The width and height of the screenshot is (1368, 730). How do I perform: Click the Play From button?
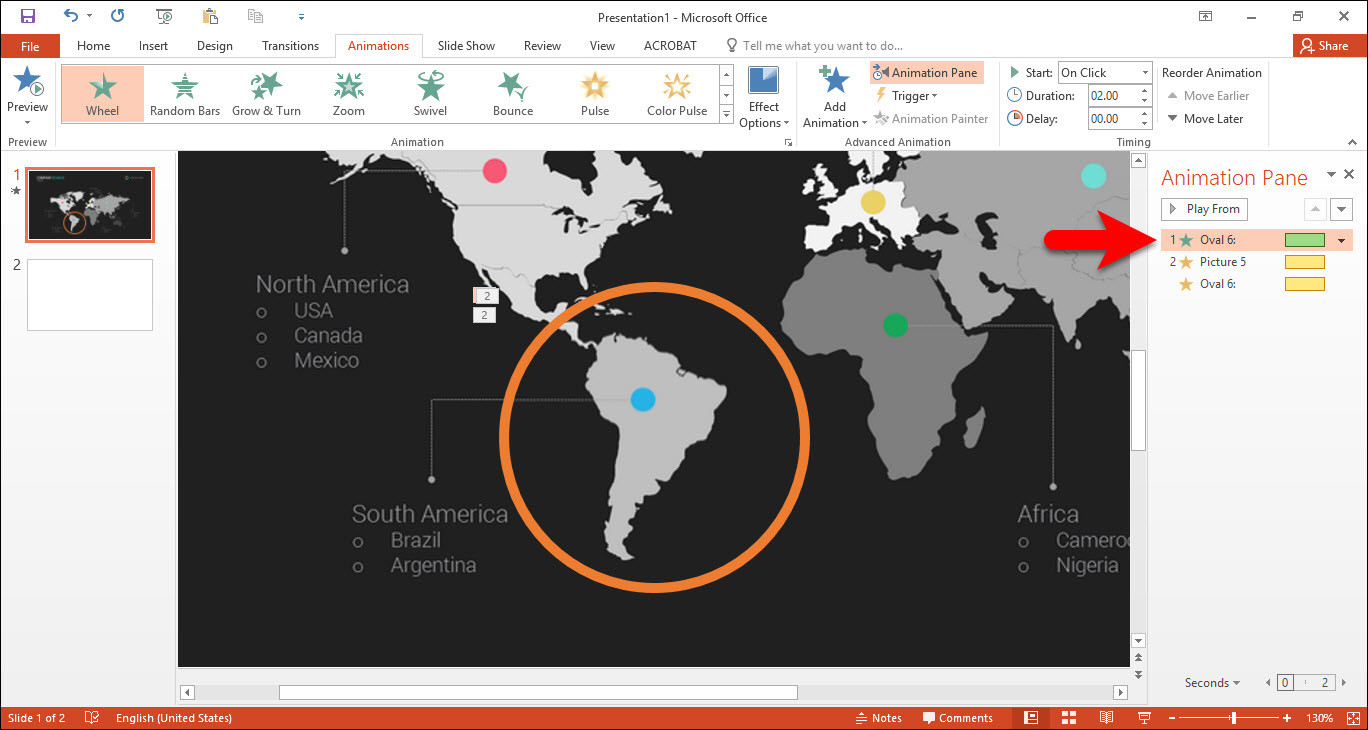click(x=1204, y=209)
